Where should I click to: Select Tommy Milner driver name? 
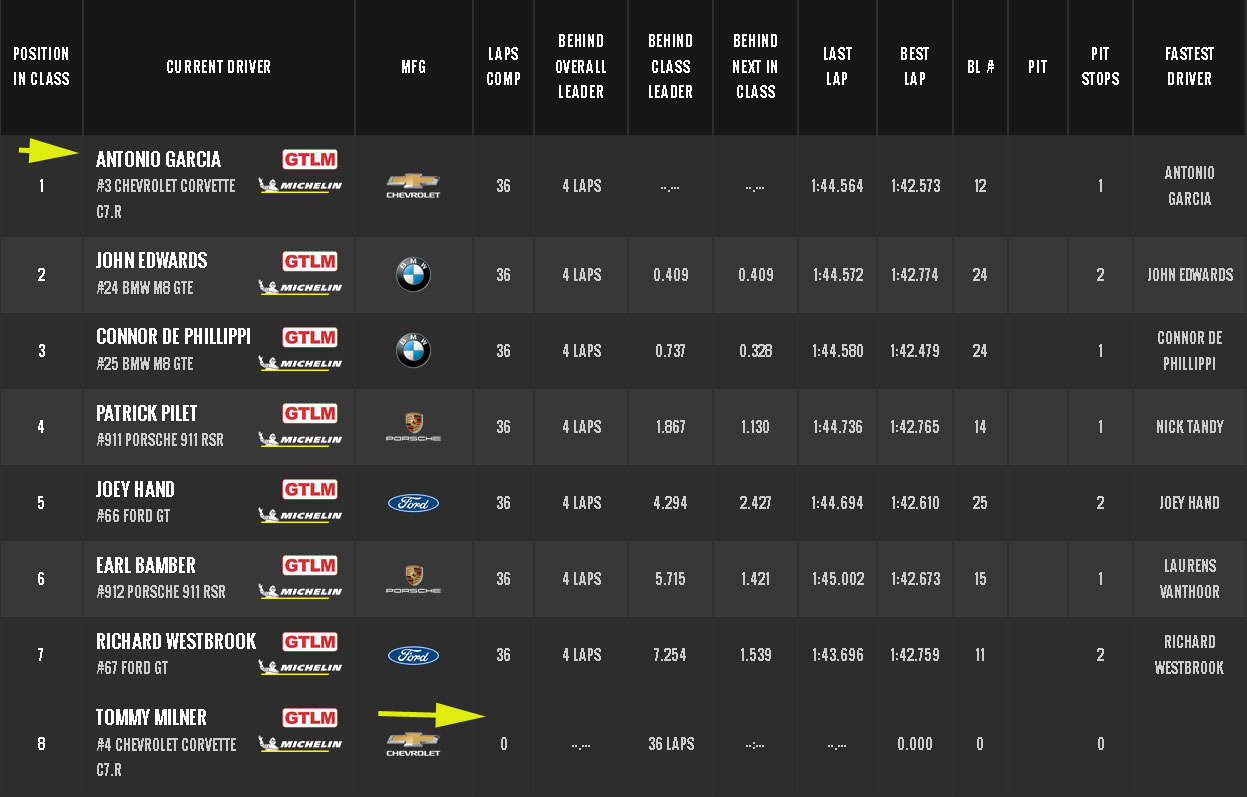(151, 717)
